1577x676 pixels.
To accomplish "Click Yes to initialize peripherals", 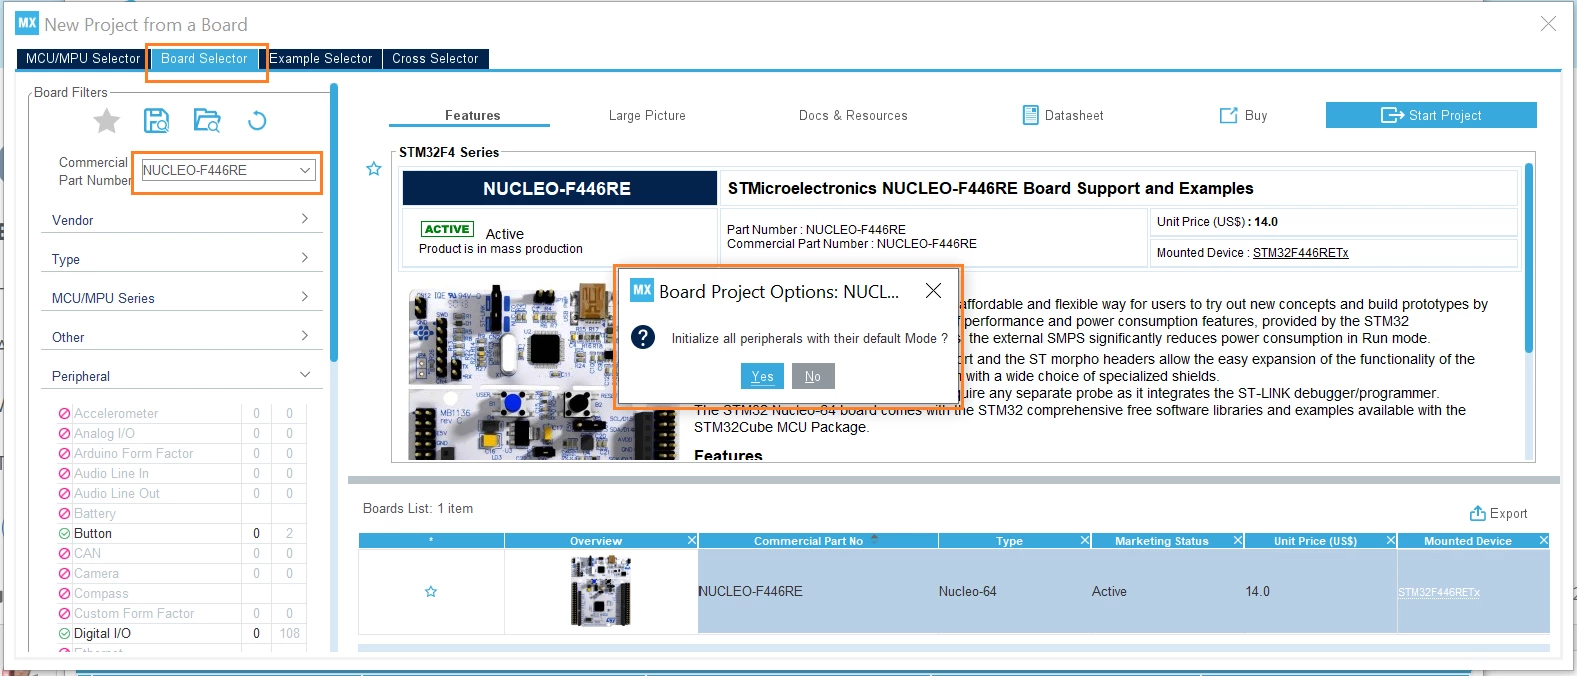I will click(x=762, y=376).
